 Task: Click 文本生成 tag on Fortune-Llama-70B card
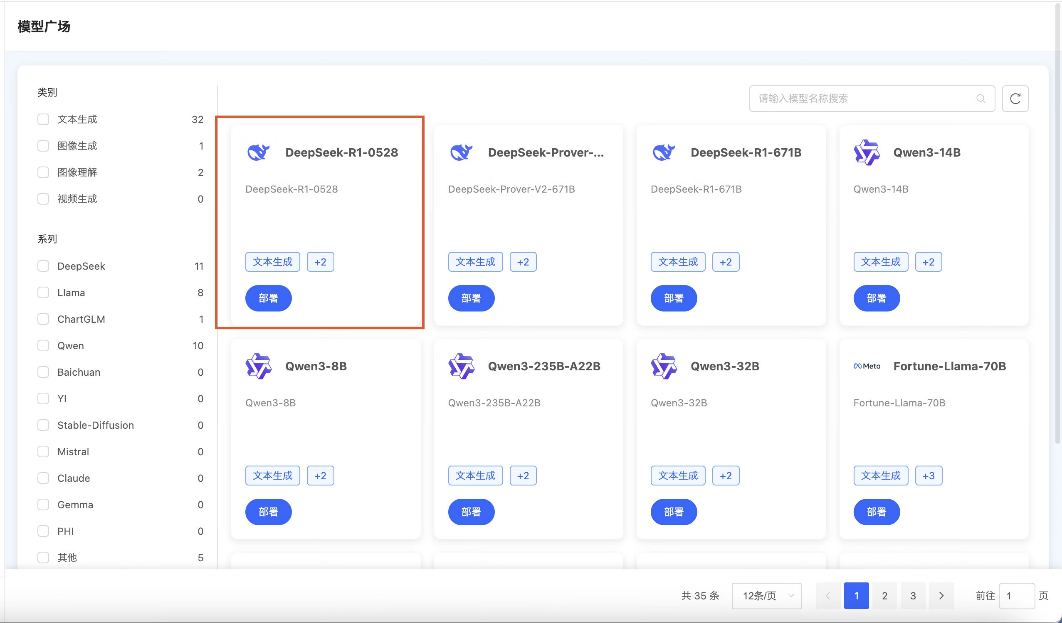point(880,476)
